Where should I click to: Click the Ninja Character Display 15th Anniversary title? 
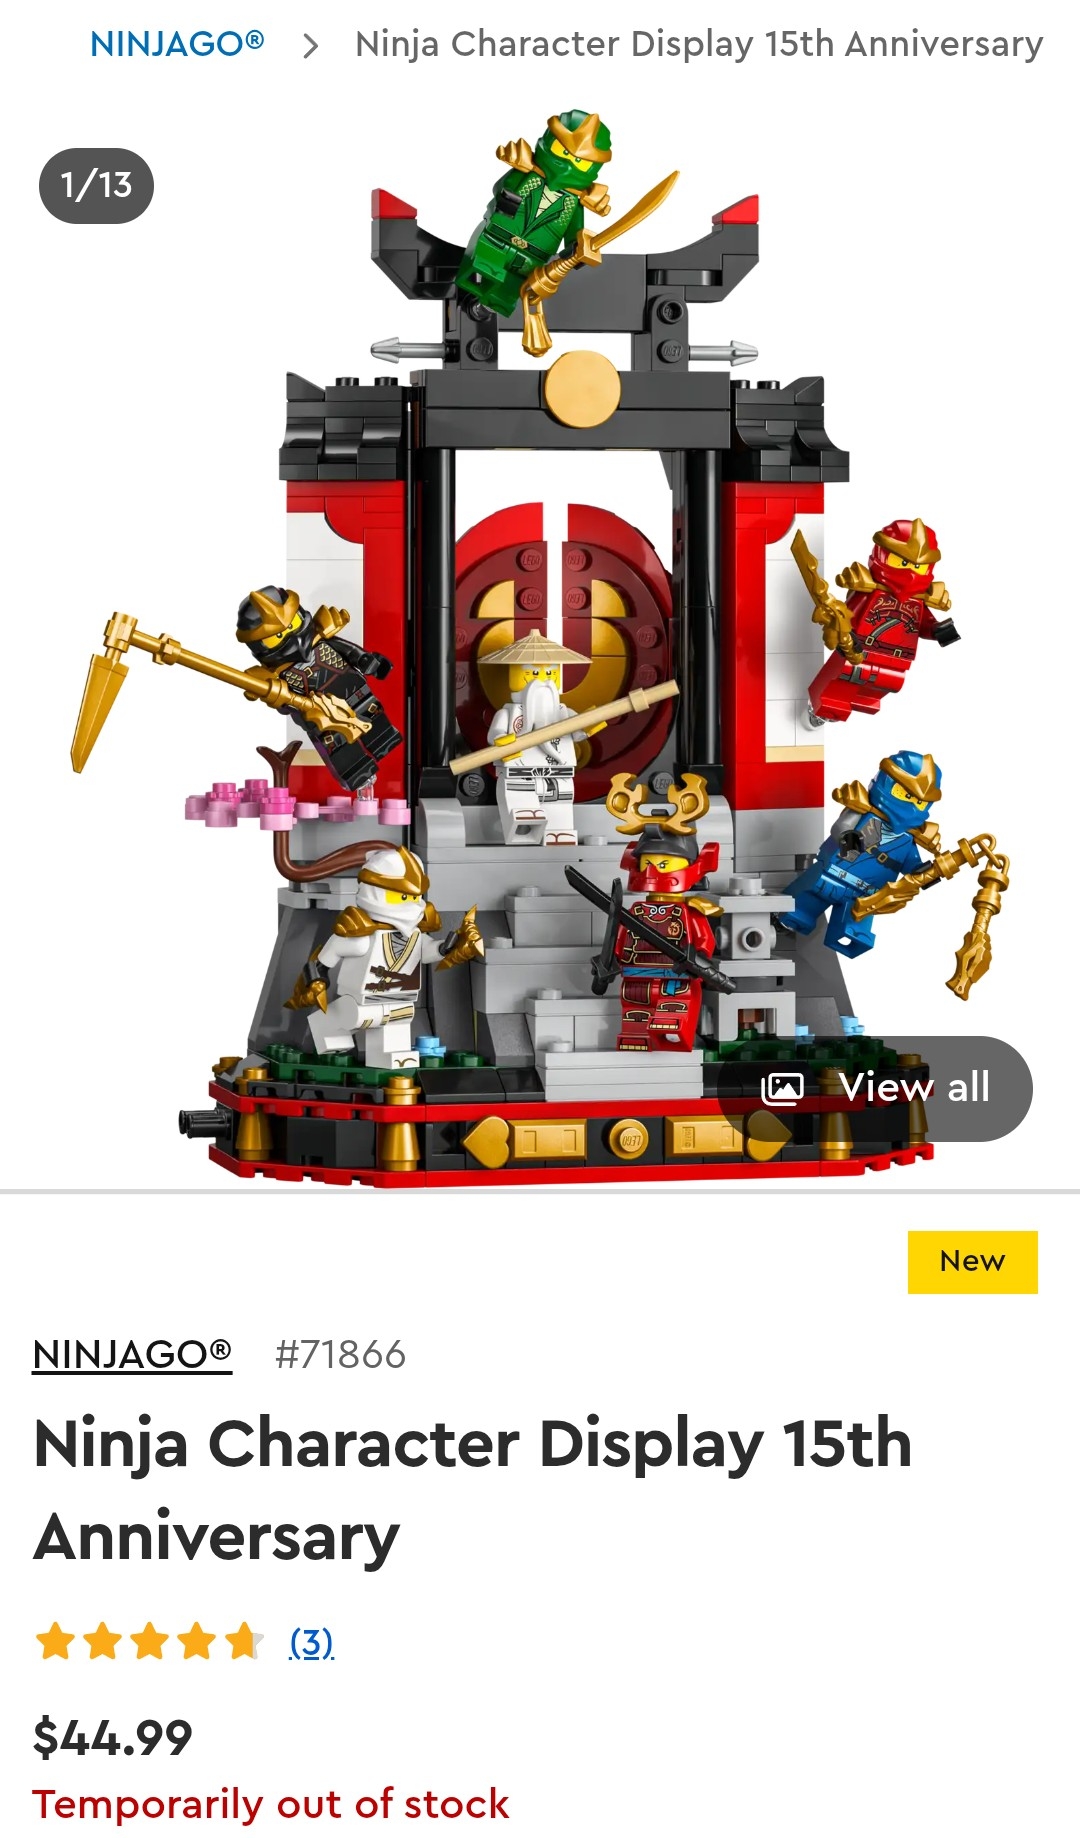473,1489
